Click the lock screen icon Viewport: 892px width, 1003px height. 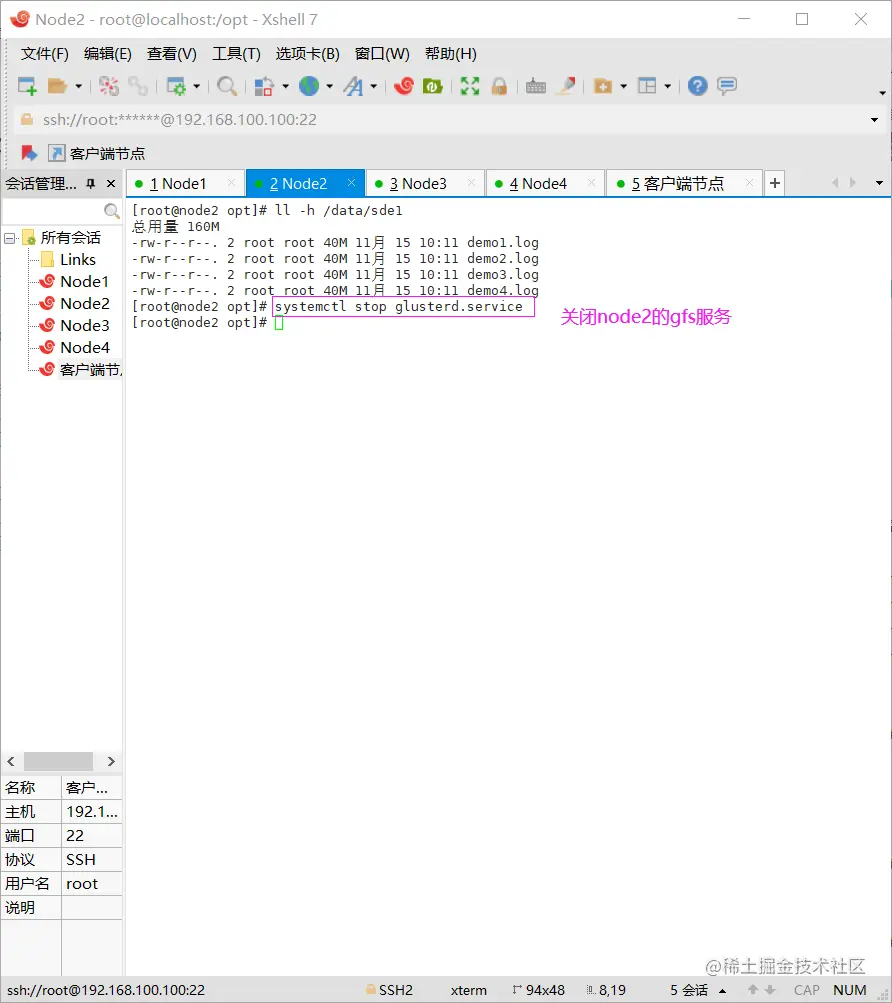point(499,86)
